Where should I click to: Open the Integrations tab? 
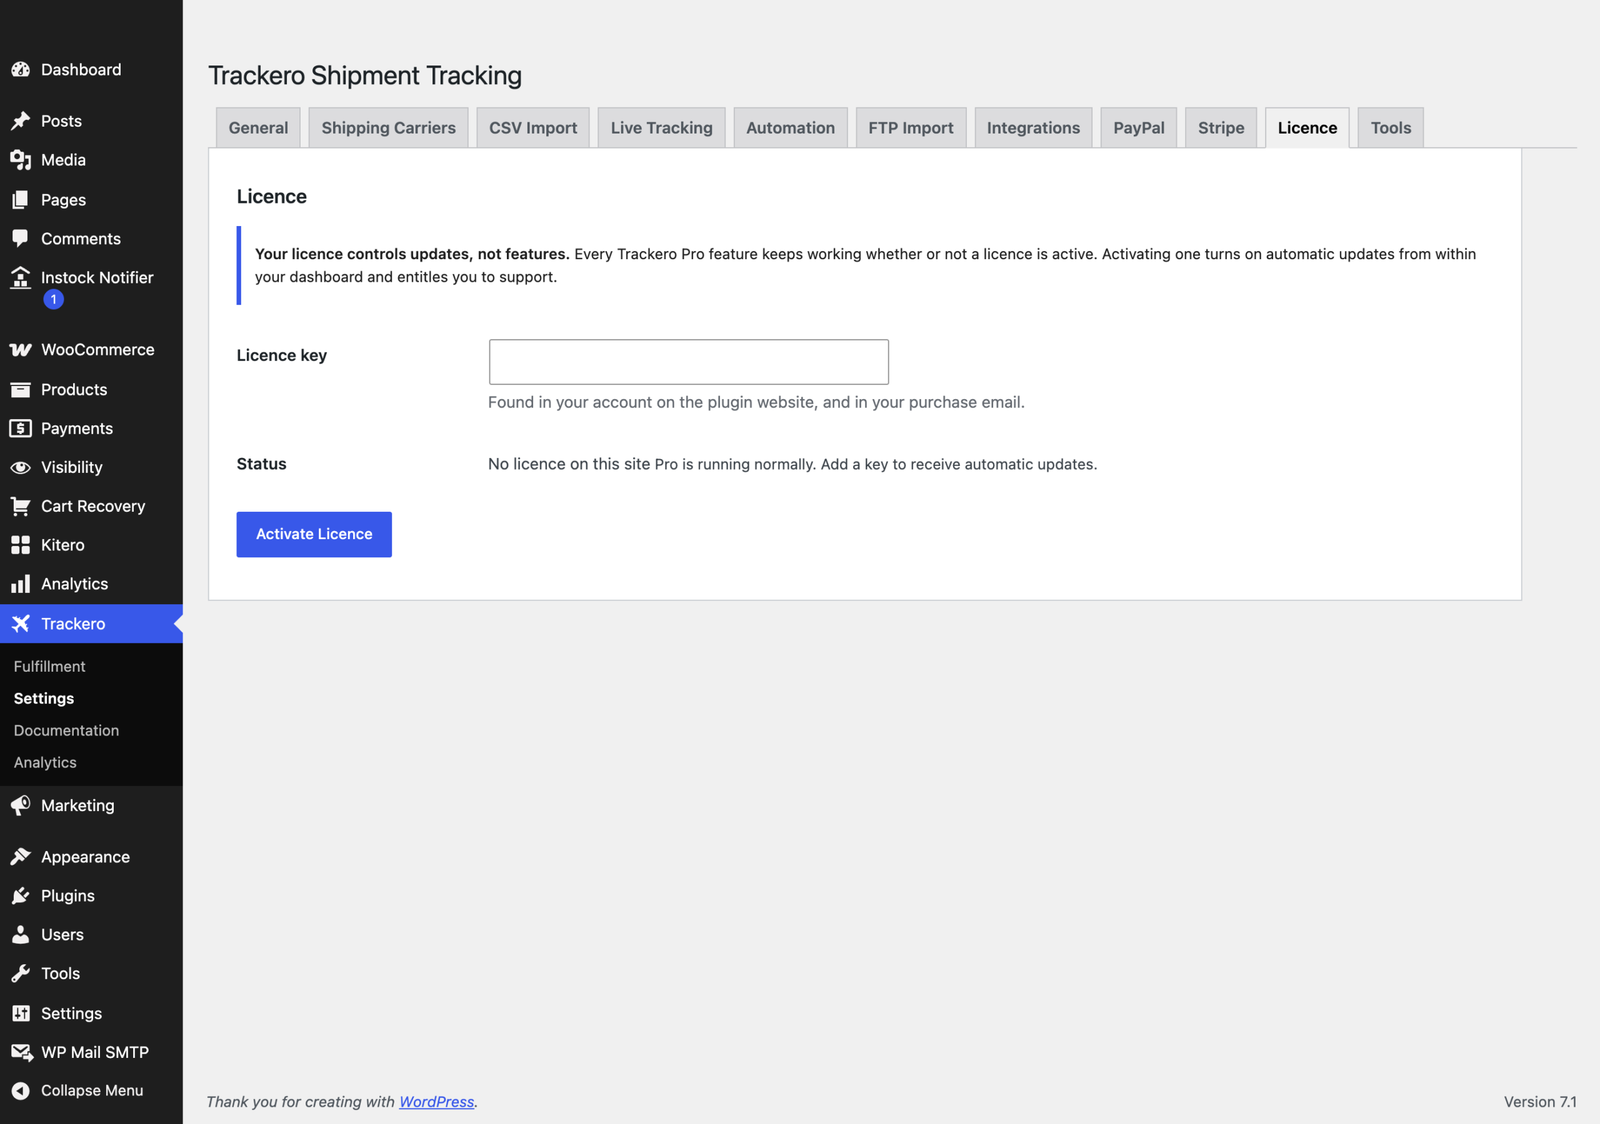point(1033,128)
